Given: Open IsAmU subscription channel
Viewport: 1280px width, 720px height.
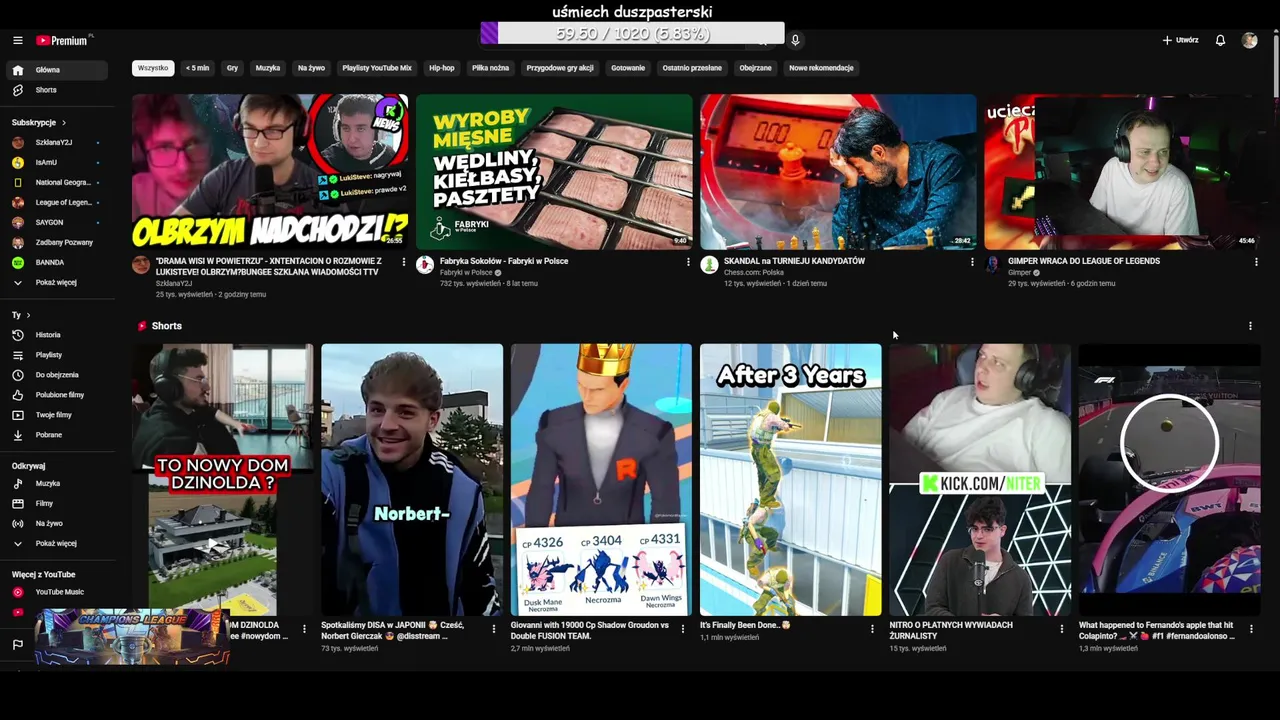Looking at the screenshot, I should [56, 162].
